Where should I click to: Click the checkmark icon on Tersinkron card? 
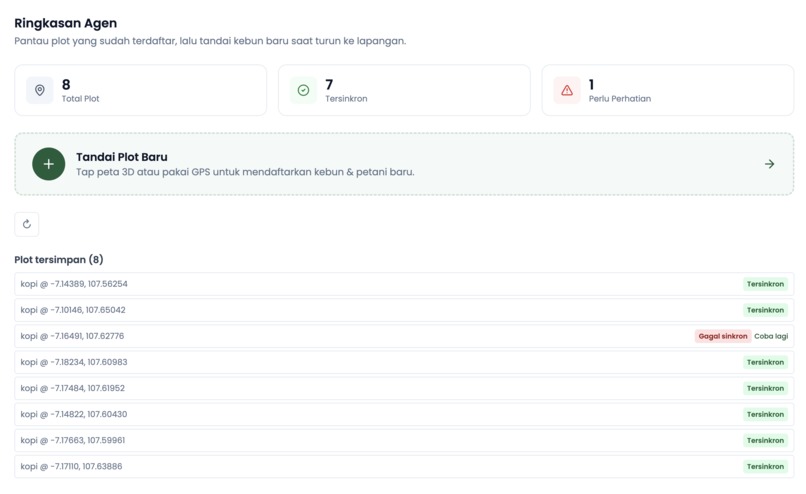coord(303,90)
